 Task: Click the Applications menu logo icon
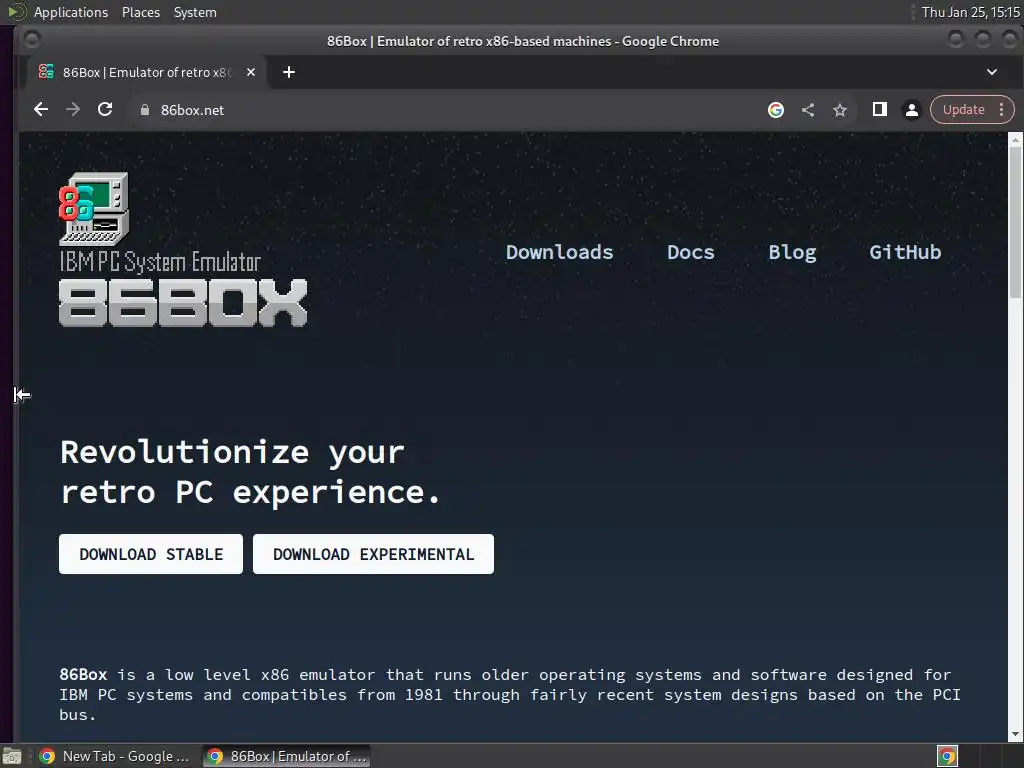[17, 12]
